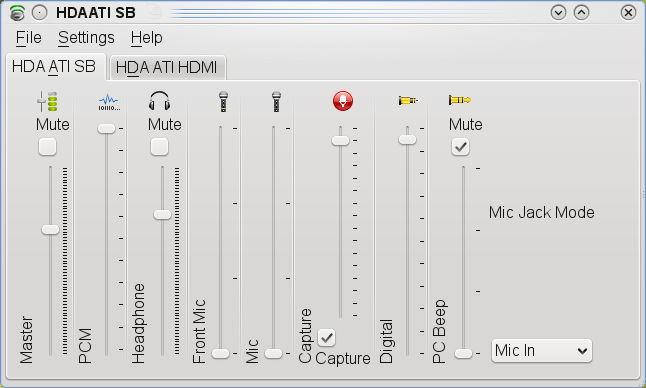Click the Front Mic microphone icon
This screenshot has height=388, width=646.
pyautogui.click(x=223, y=102)
